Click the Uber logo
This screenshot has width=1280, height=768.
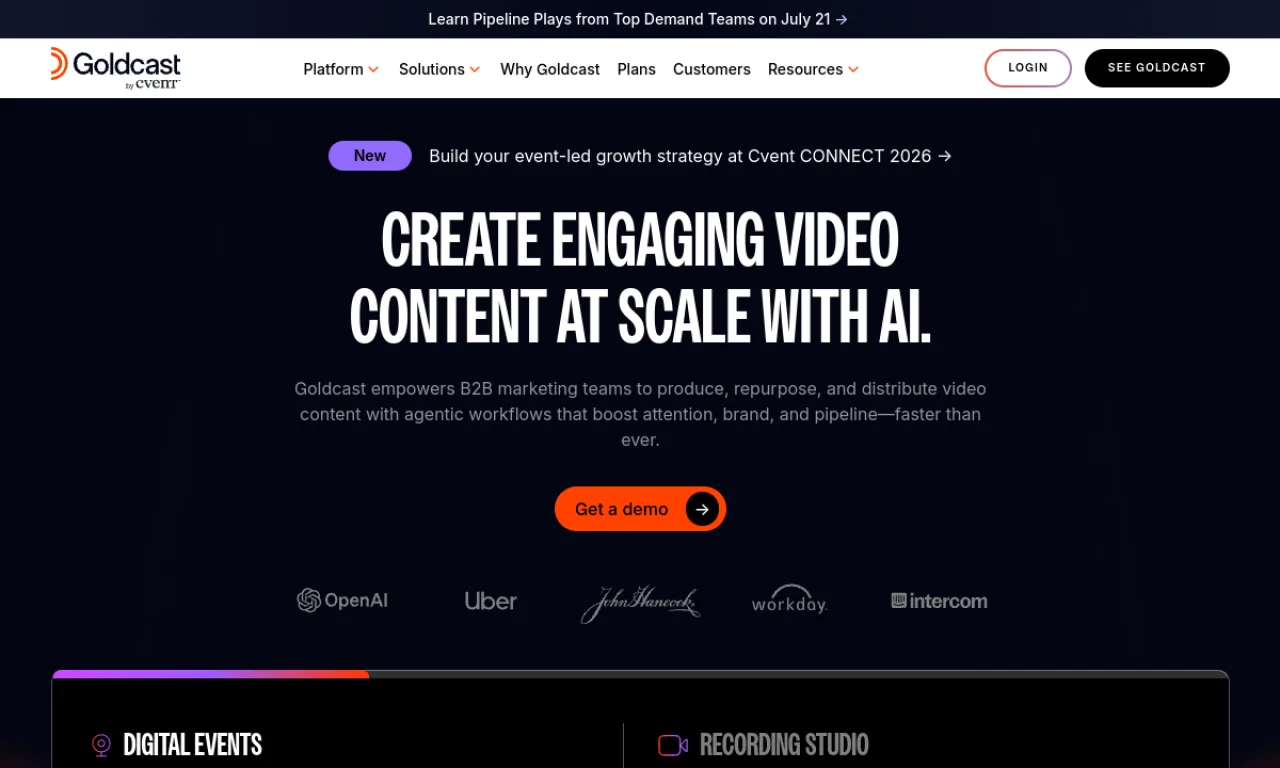[491, 601]
